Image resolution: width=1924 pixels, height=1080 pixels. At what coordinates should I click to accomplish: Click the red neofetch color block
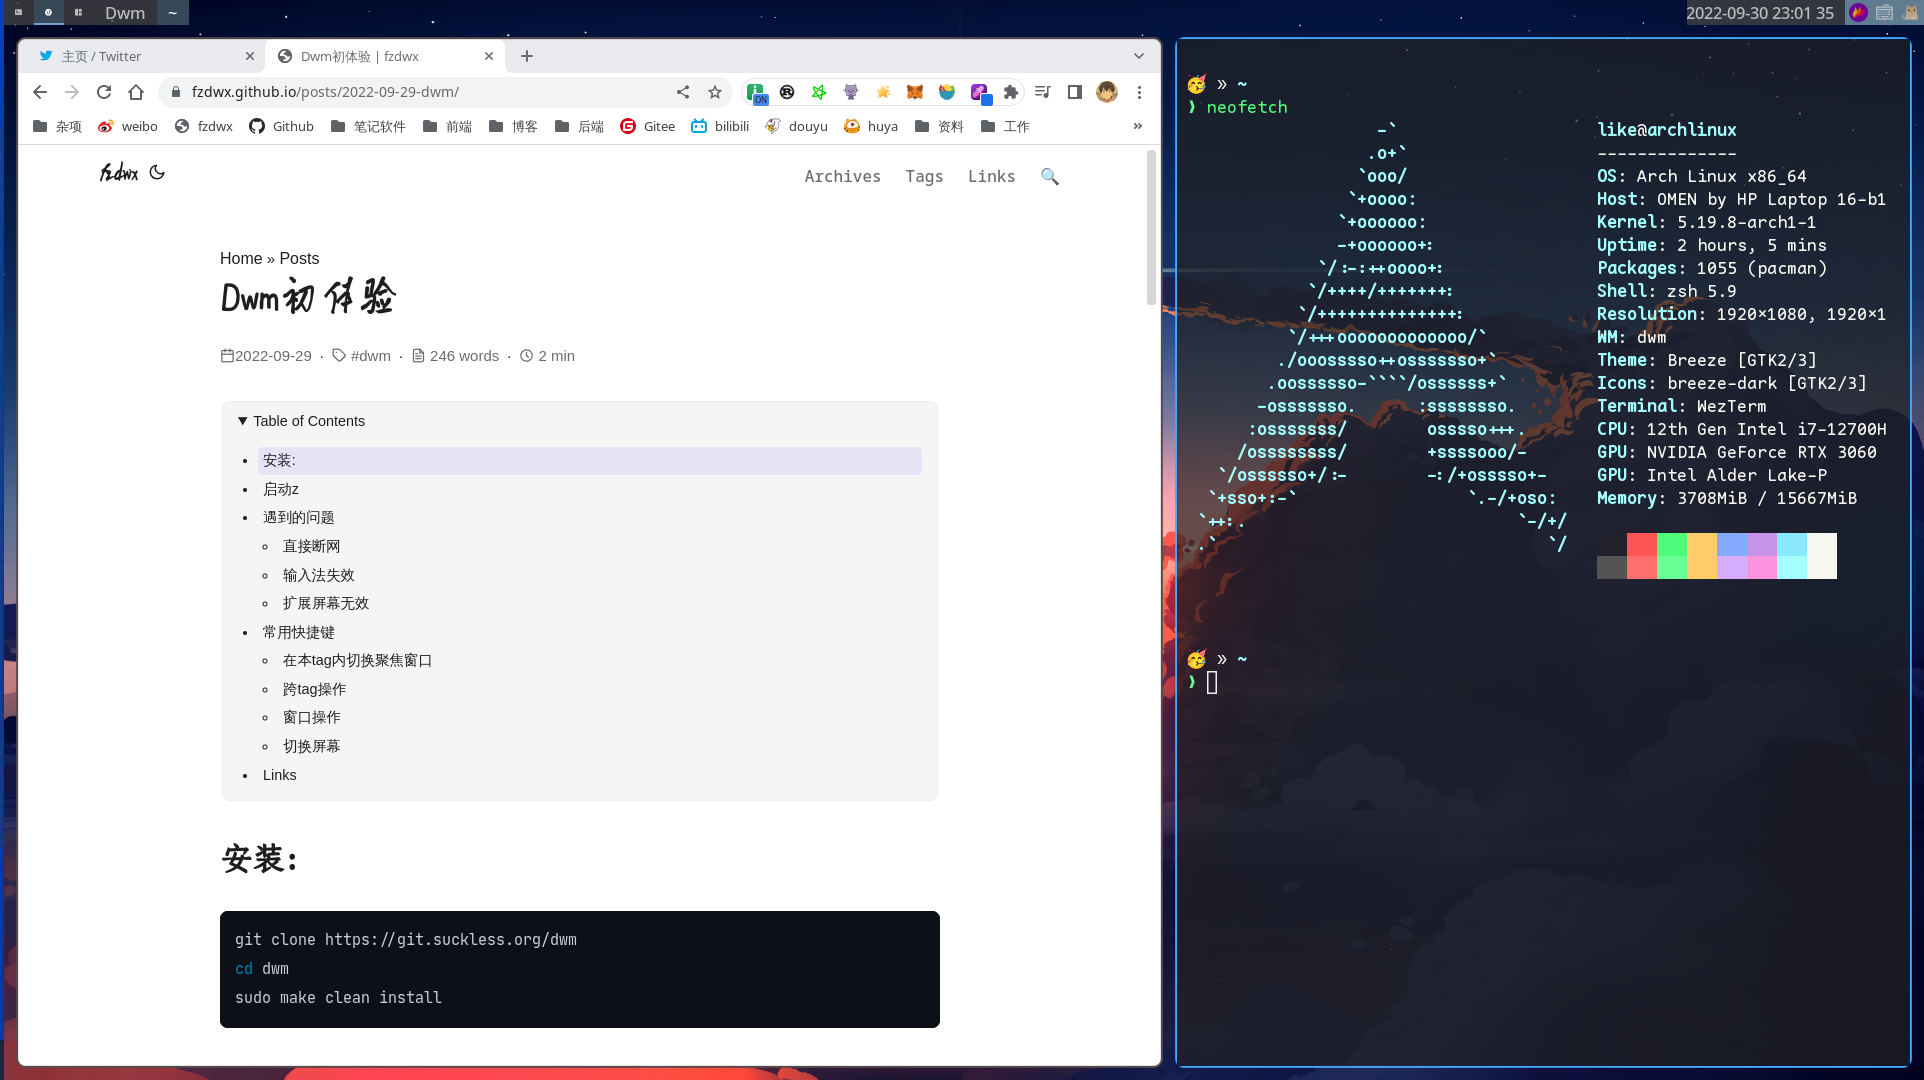point(1641,545)
